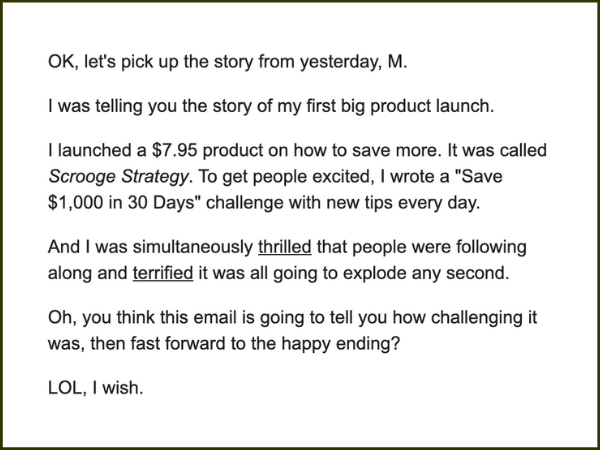Viewport: 600px width, 450px height.
Task: Click the "$1,000" amount in the text
Action: [x=75, y=203]
